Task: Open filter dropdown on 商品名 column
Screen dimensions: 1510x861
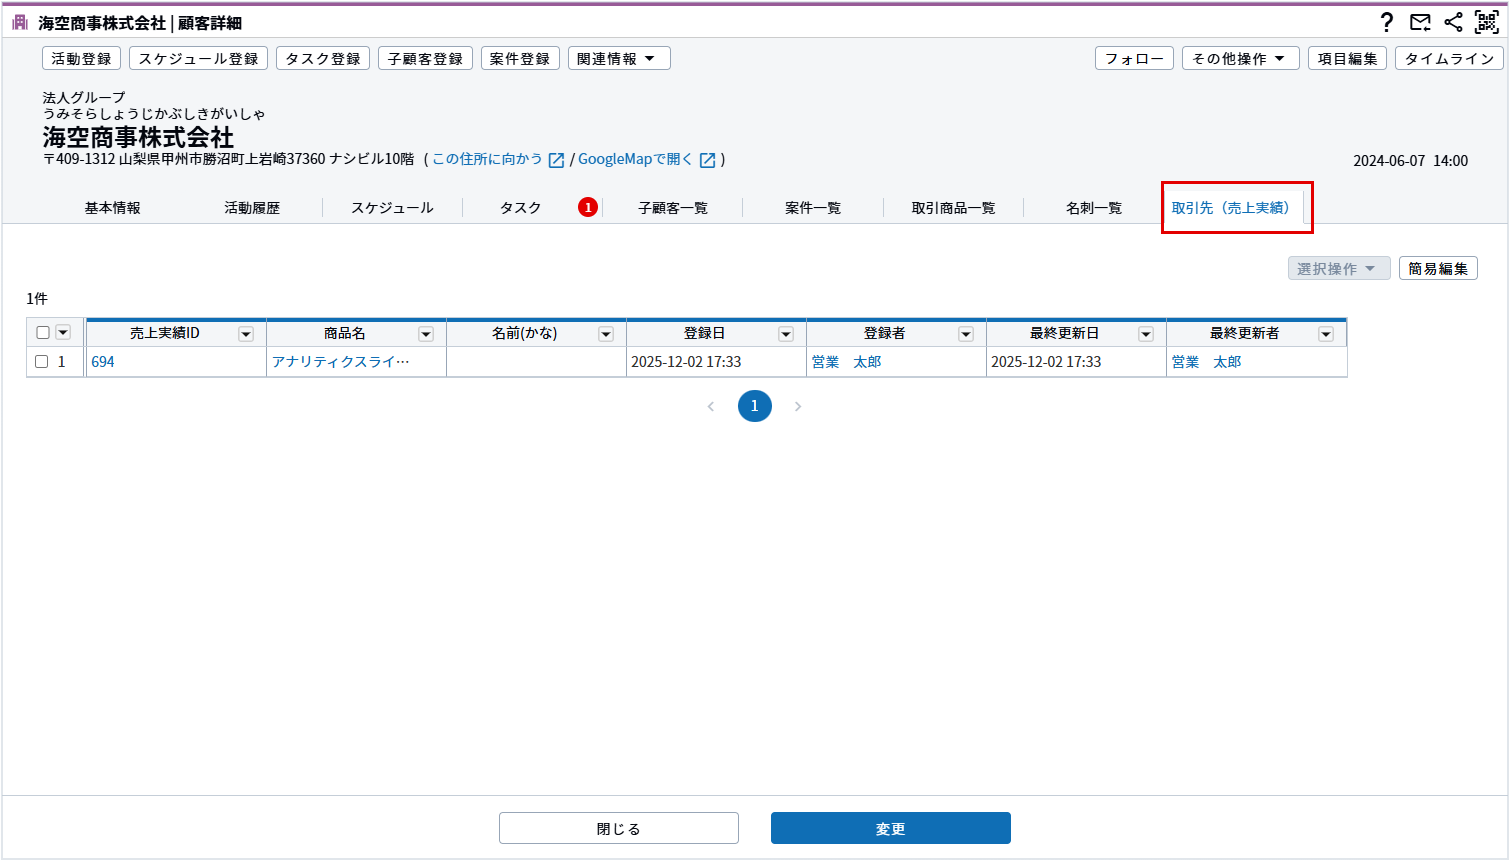Action: [426, 334]
